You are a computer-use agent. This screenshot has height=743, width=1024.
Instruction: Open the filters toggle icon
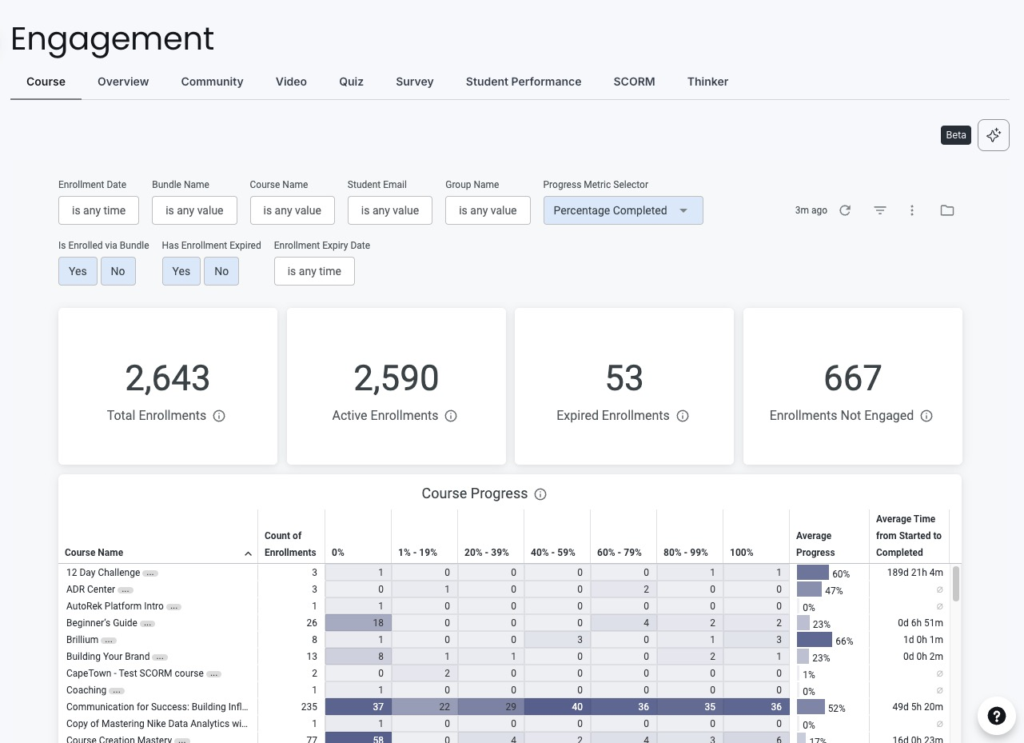coord(880,210)
